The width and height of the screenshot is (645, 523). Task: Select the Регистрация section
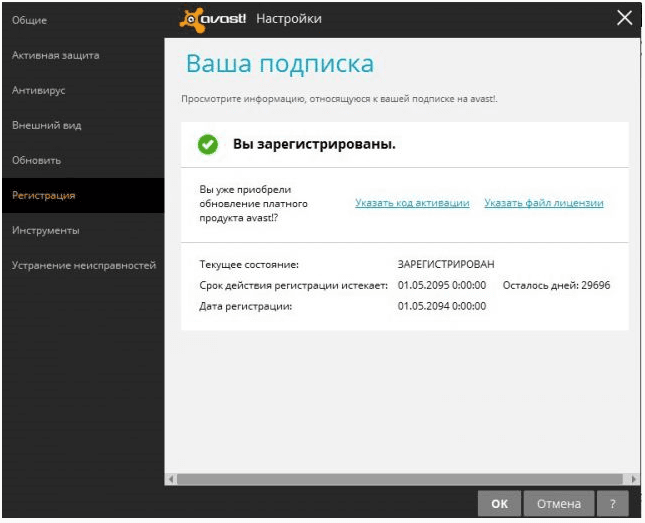[x=83, y=195]
